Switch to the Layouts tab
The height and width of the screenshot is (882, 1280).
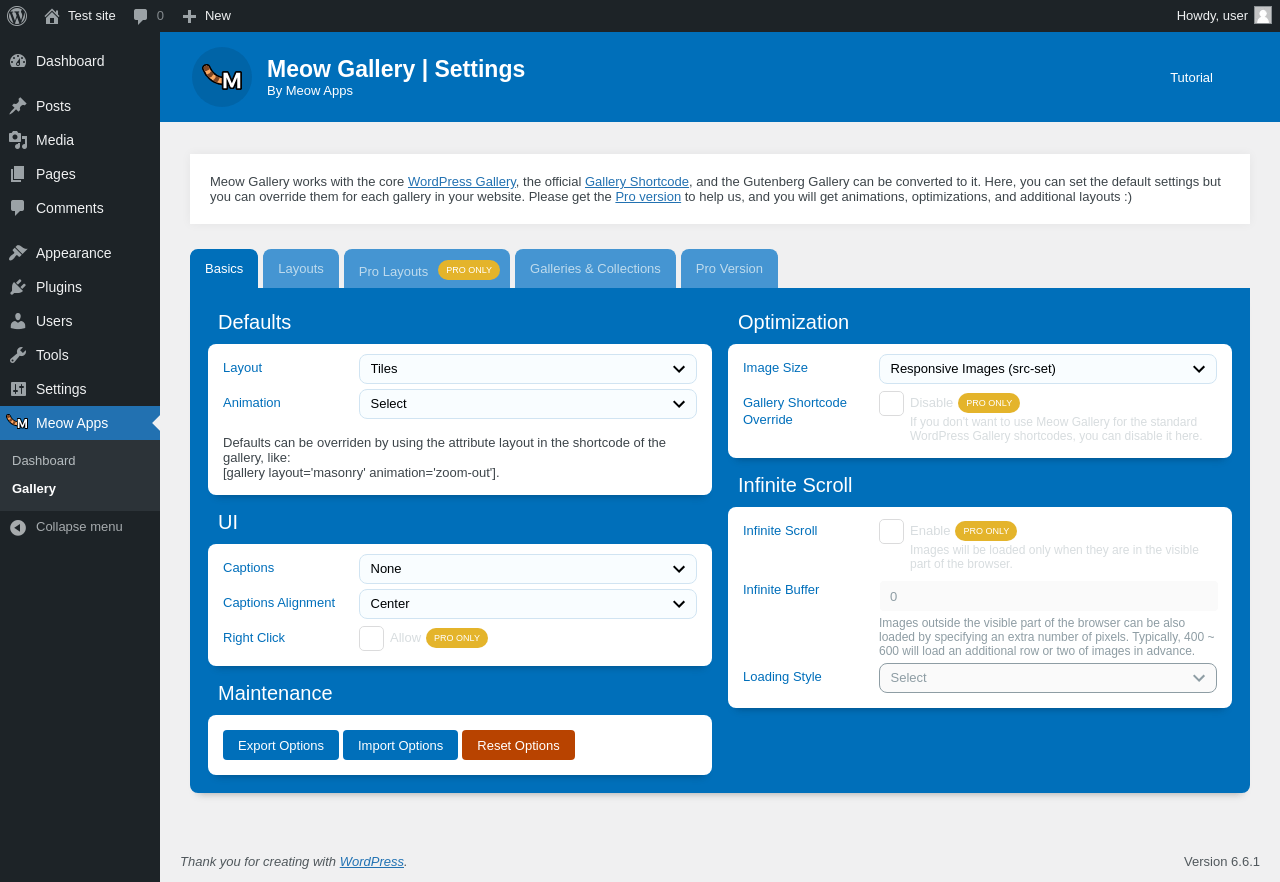click(301, 269)
